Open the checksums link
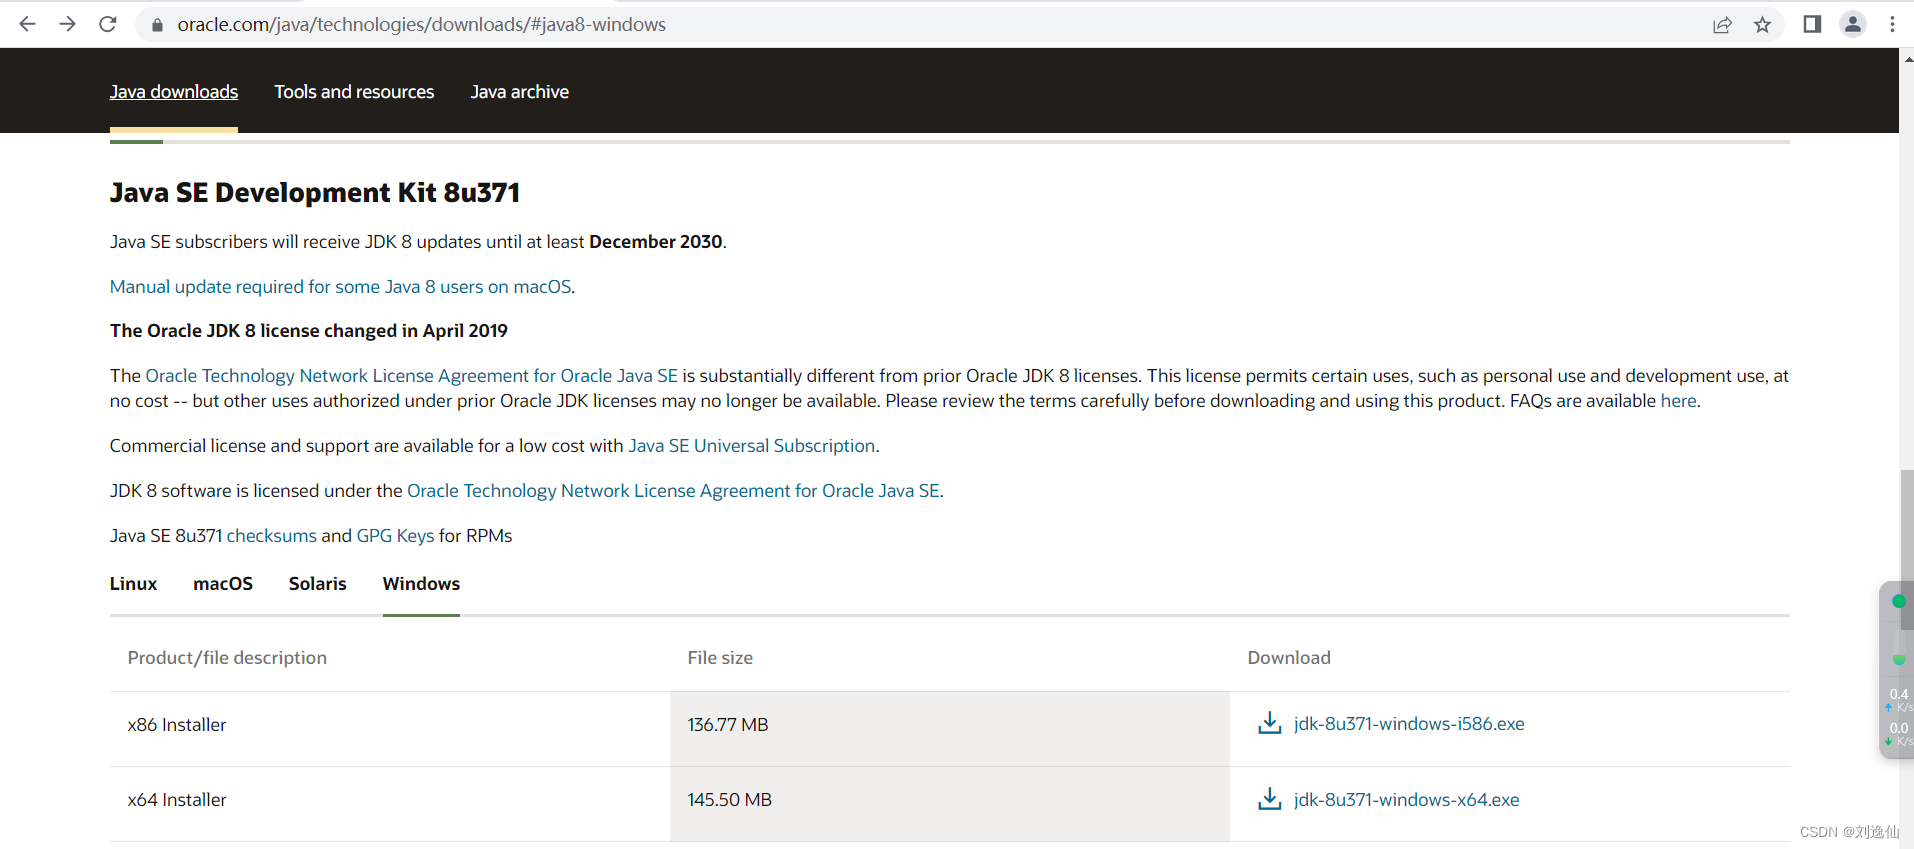The width and height of the screenshot is (1914, 849). pos(272,536)
